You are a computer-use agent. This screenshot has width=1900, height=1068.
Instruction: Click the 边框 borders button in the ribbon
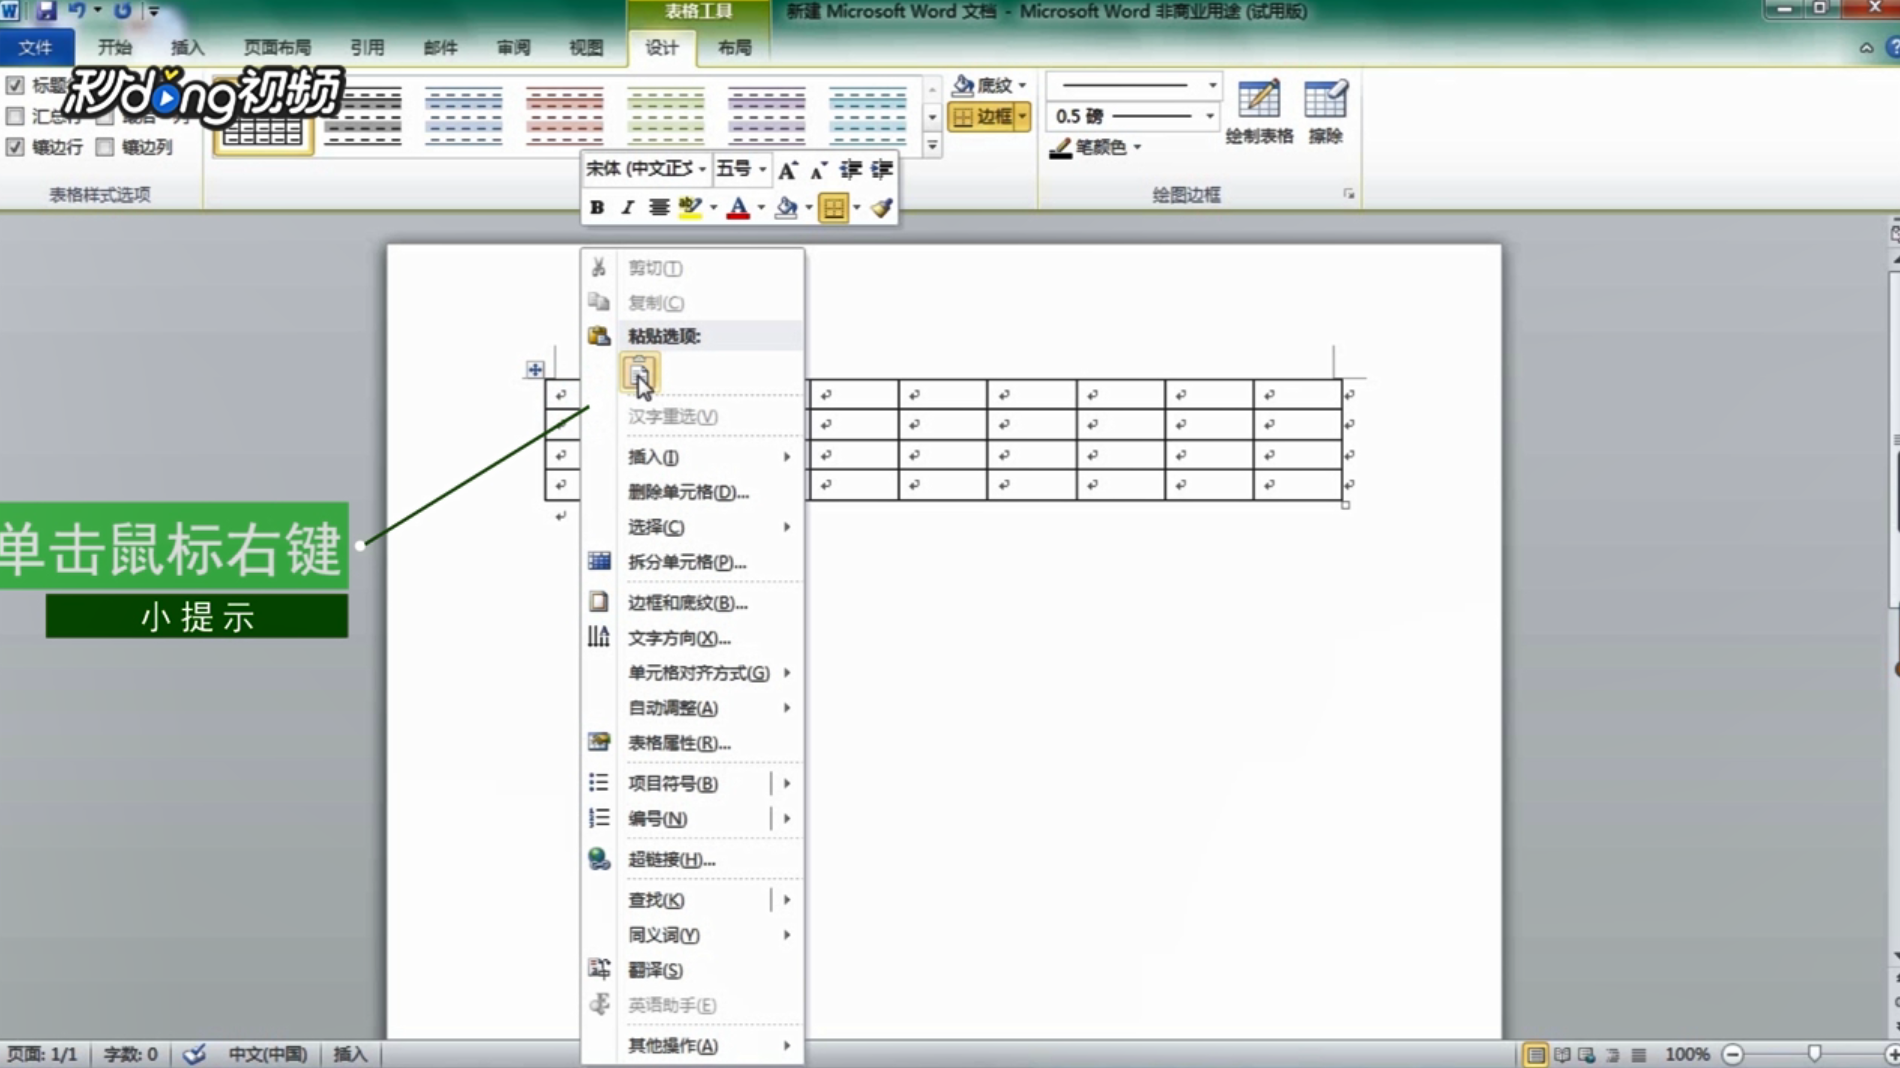pos(982,117)
